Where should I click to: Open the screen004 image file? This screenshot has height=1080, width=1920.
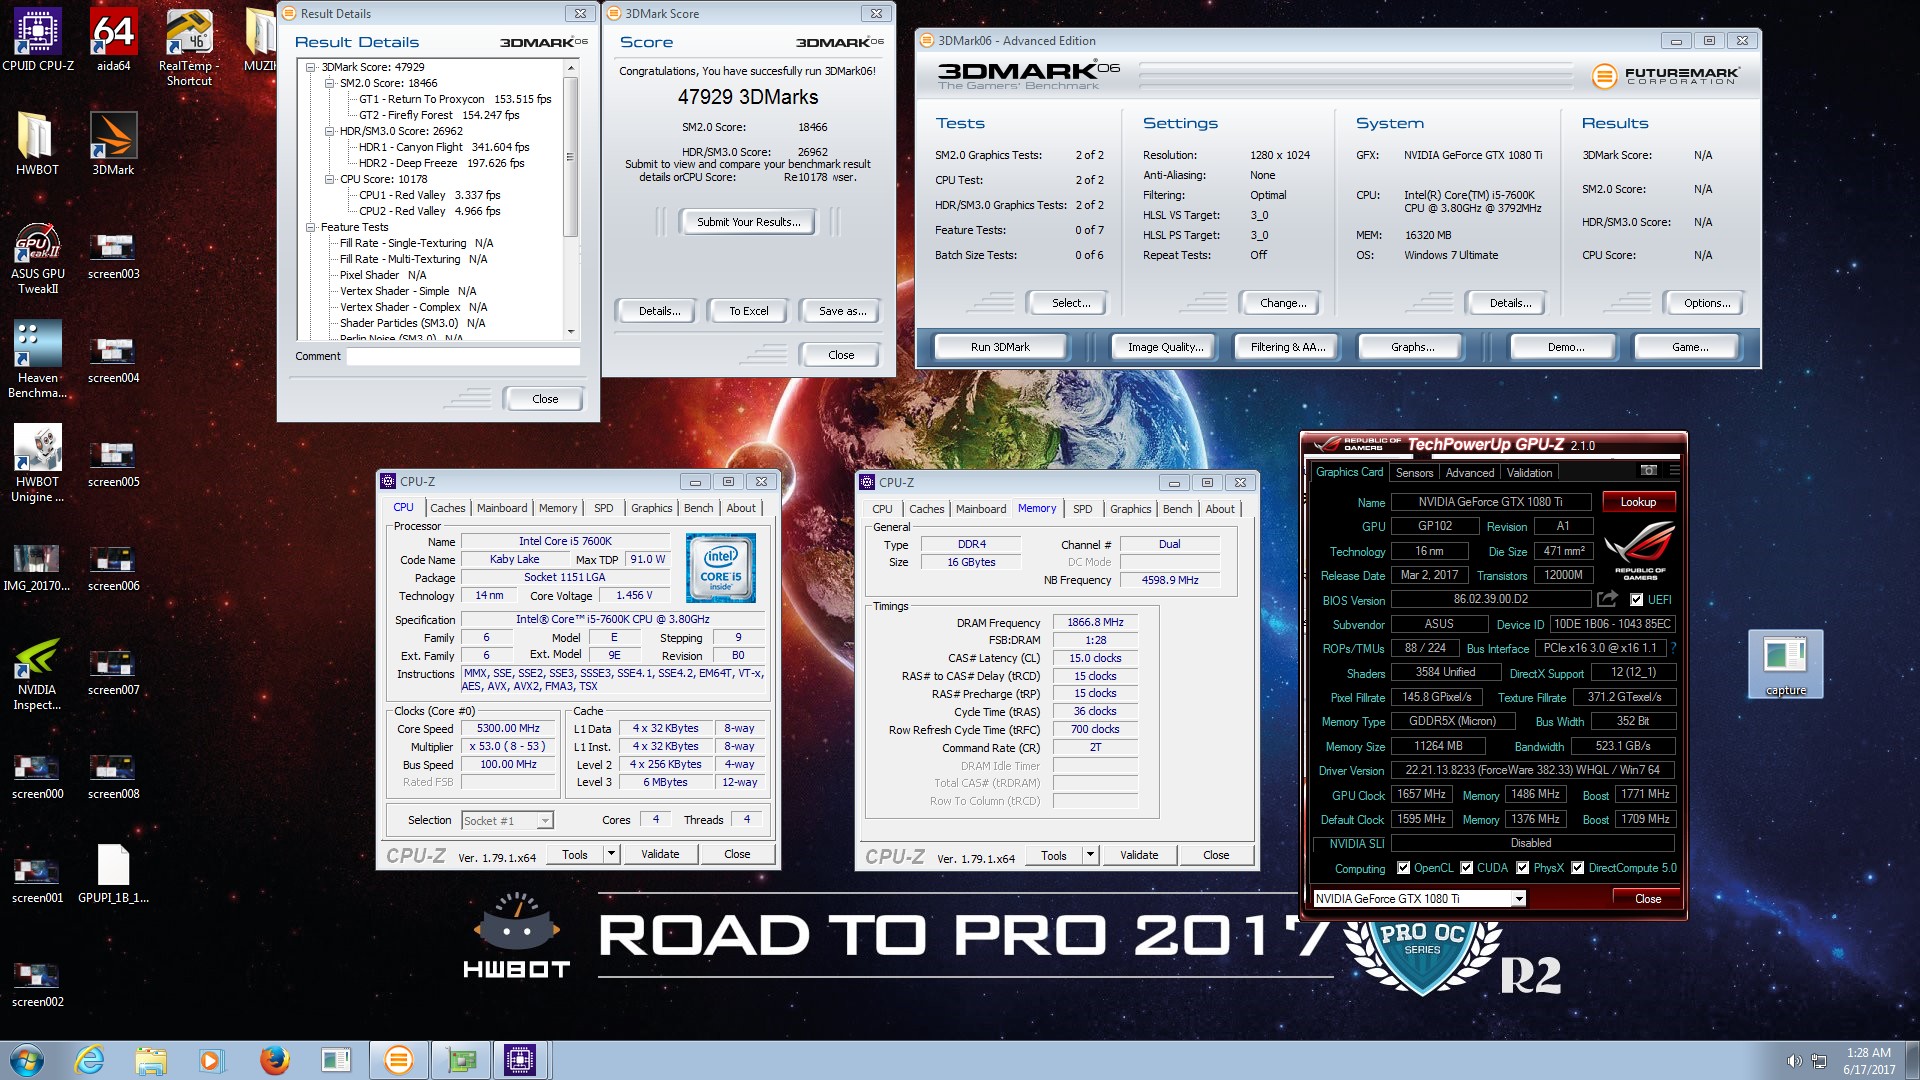click(113, 360)
